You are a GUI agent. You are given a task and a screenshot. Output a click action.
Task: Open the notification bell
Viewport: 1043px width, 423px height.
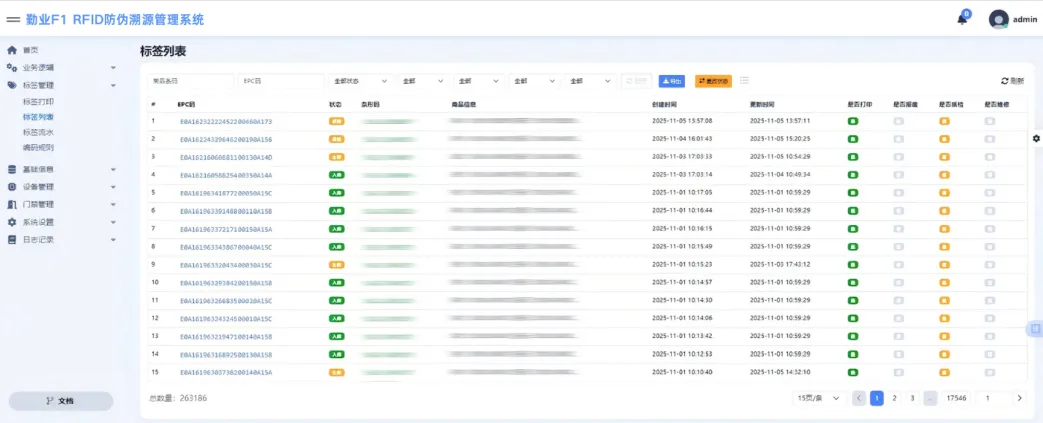coord(962,19)
